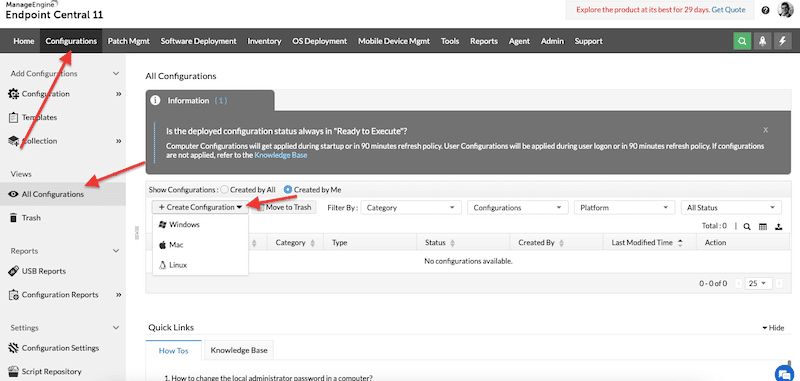Open the Platform filter dropdown

click(x=623, y=208)
